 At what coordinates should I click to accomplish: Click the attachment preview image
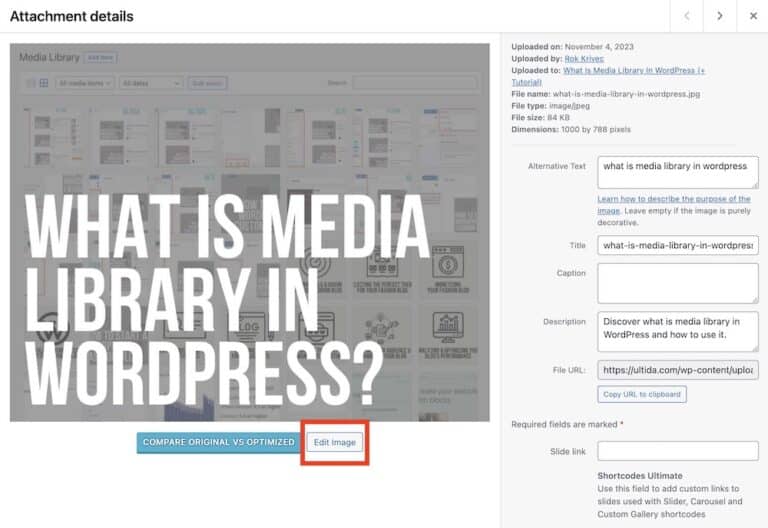[249, 232]
